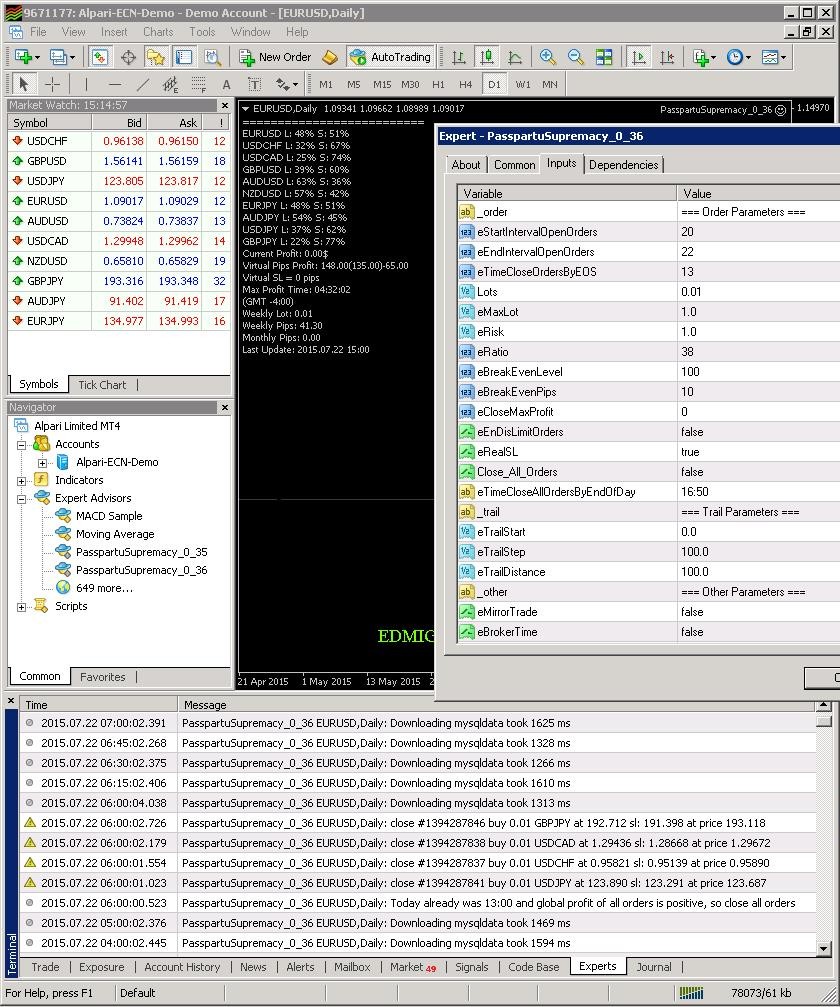The image size is (840, 1007).
Task: Close the Market Watch panel
Action: coord(225,105)
